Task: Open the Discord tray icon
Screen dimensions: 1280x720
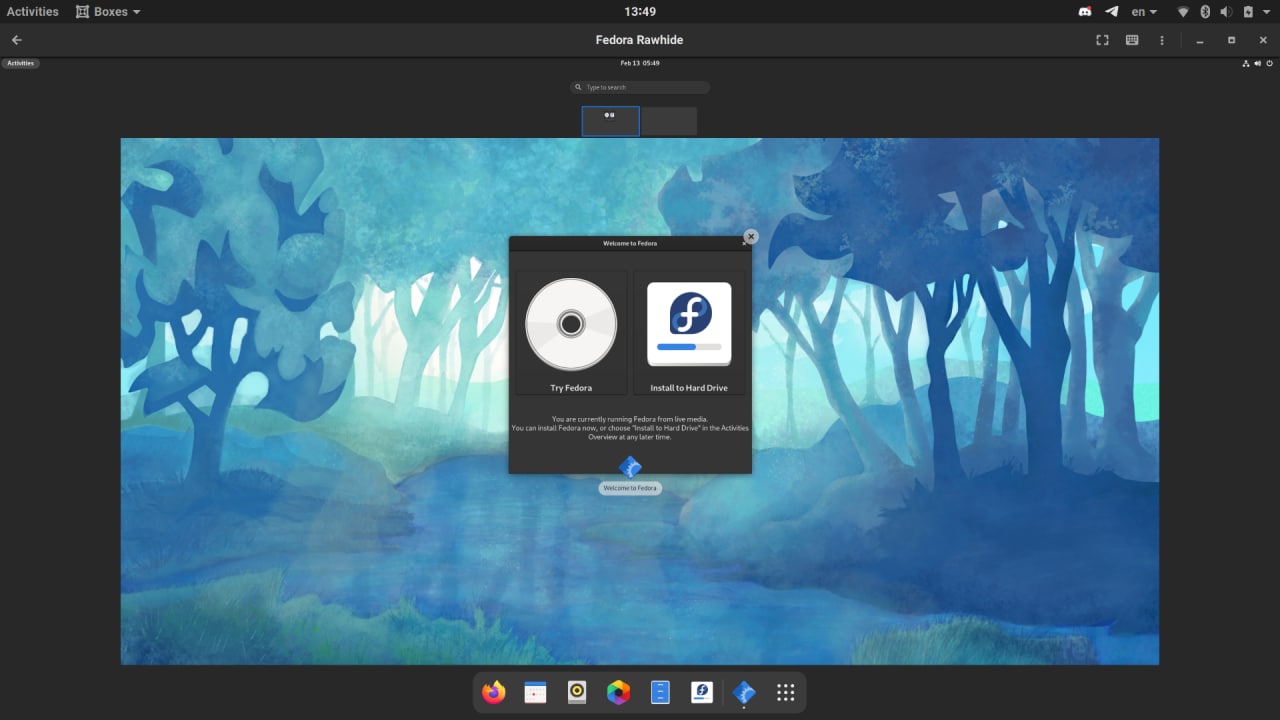Action: [1086, 12]
